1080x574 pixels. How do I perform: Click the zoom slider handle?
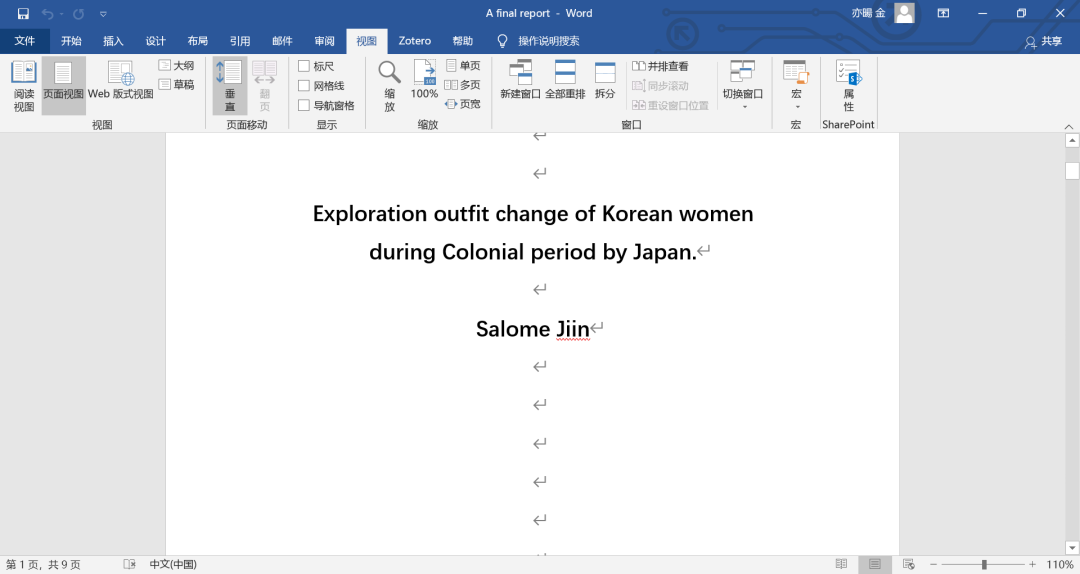pos(984,564)
